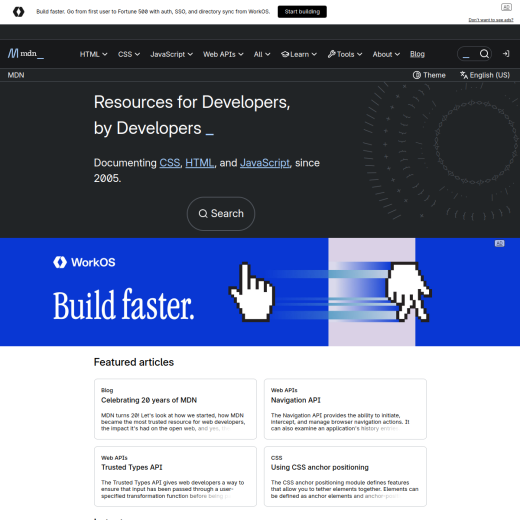Image resolution: width=520 pixels, height=520 pixels.
Task: Click the WorkOS logo on blue banner
Action: click(x=84, y=262)
